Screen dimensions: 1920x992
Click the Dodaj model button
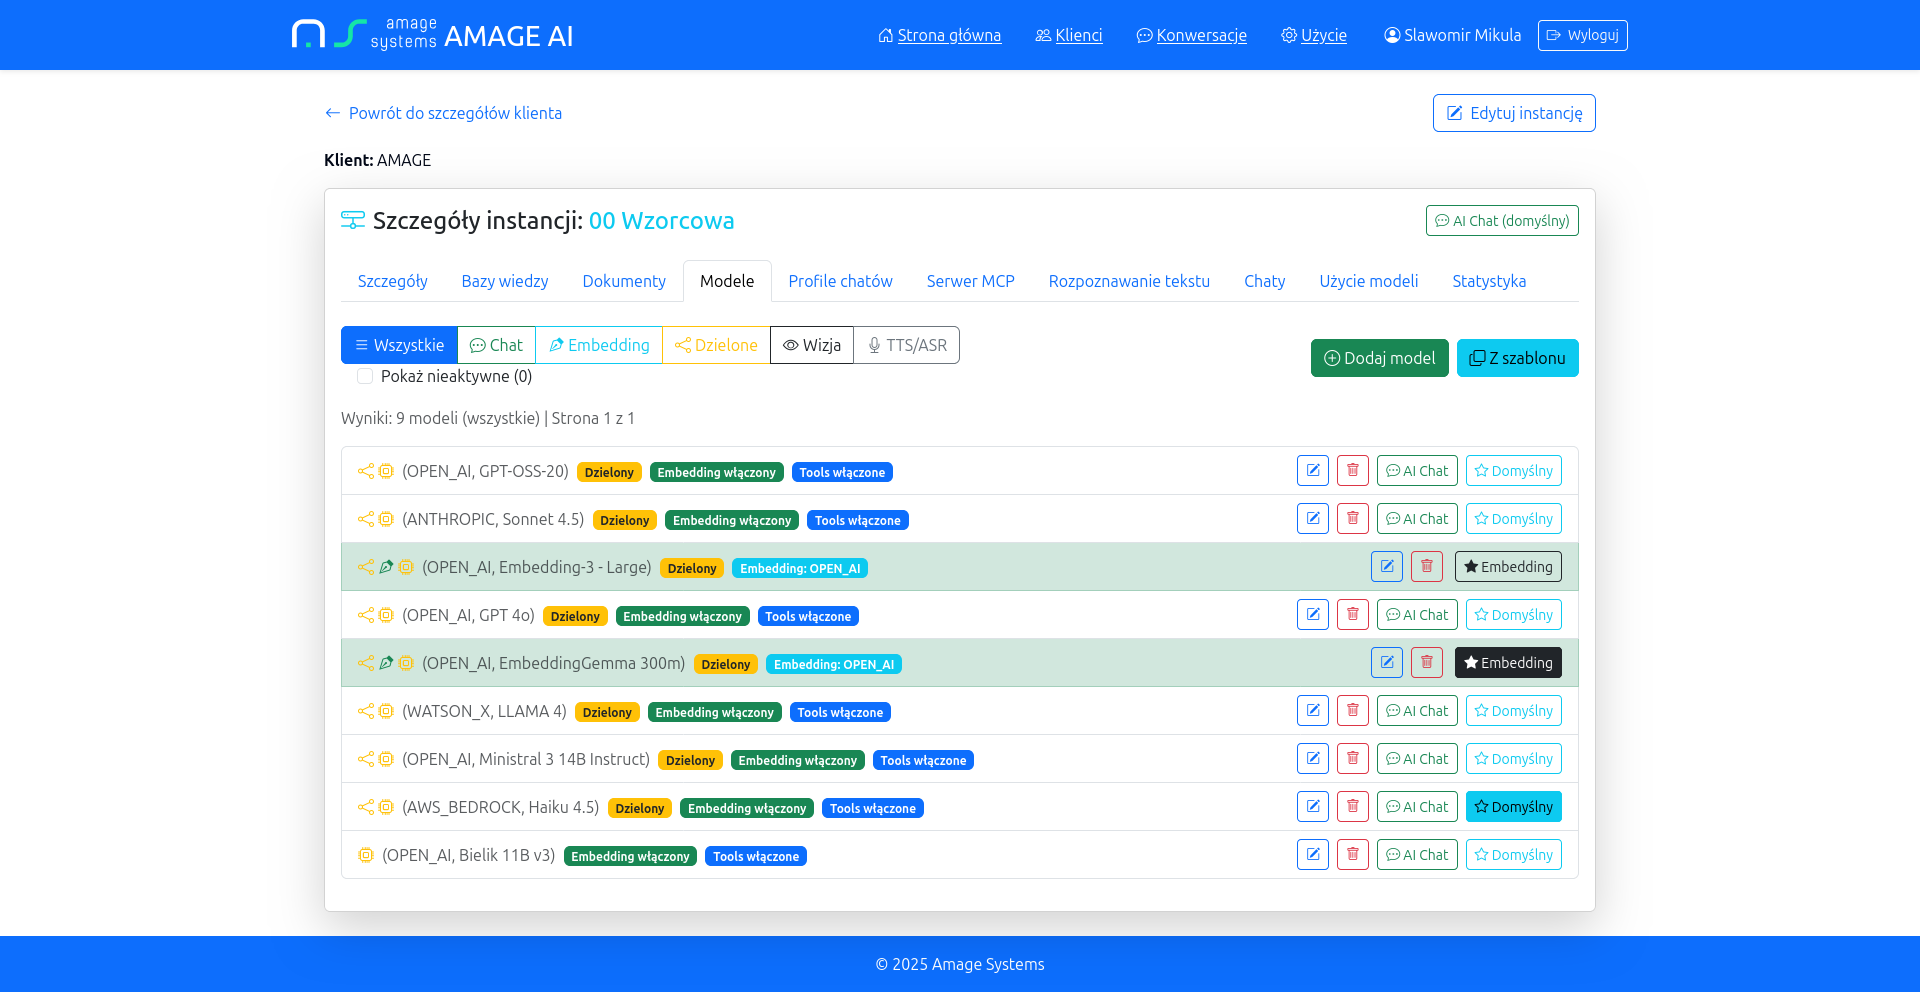pyautogui.click(x=1379, y=358)
